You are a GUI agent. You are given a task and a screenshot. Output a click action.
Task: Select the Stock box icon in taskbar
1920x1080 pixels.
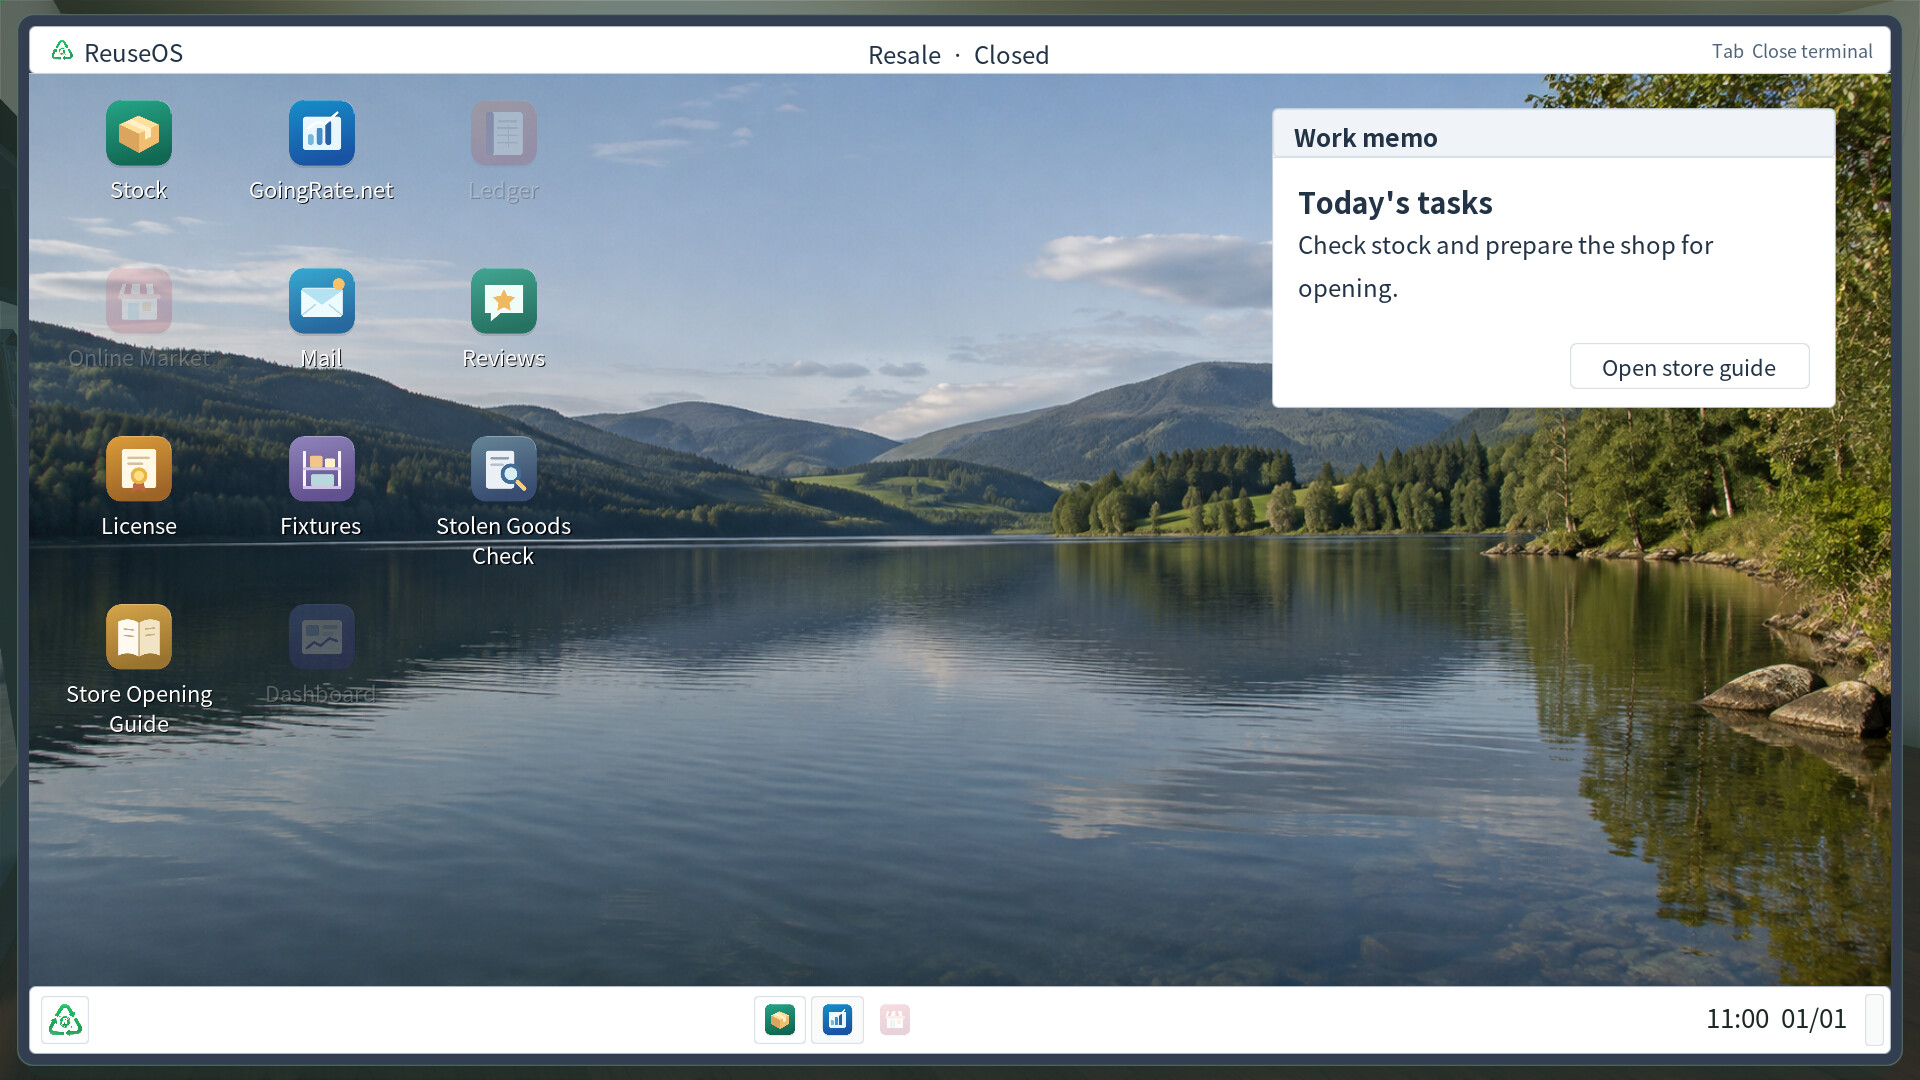click(780, 1020)
